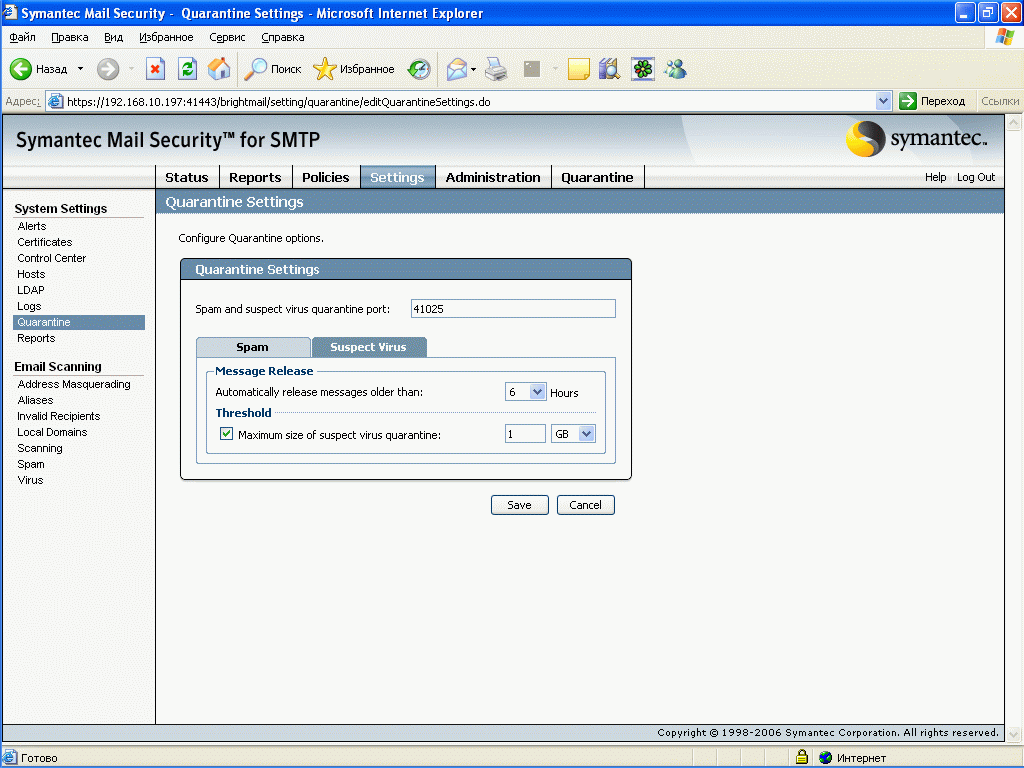Screen dimensions: 1024x768
Task: Open the Сервис menu
Action: pyautogui.click(x=227, y=37)
